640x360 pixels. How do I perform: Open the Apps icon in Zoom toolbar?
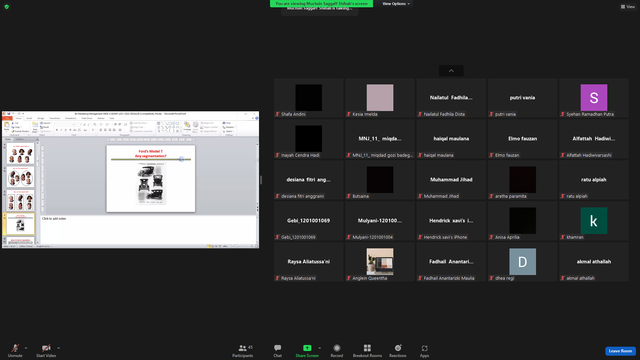point(424,348)
